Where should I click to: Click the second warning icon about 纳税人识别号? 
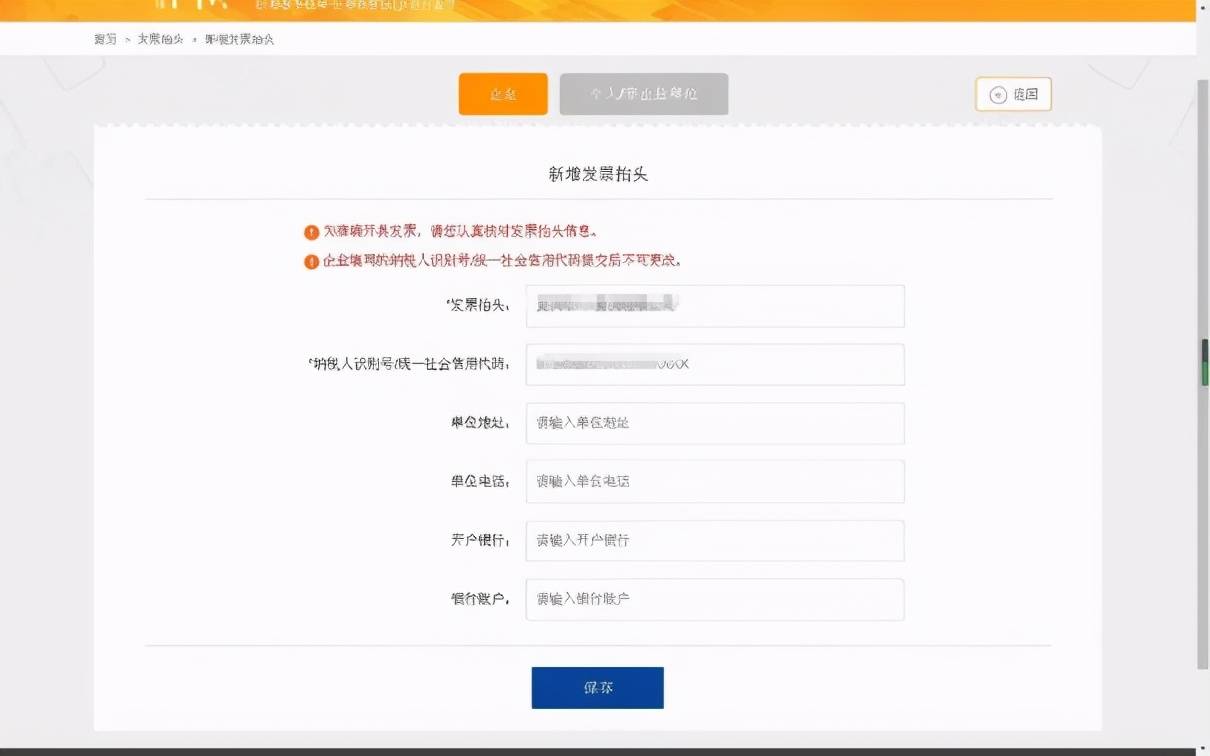[x=311, y=261]
